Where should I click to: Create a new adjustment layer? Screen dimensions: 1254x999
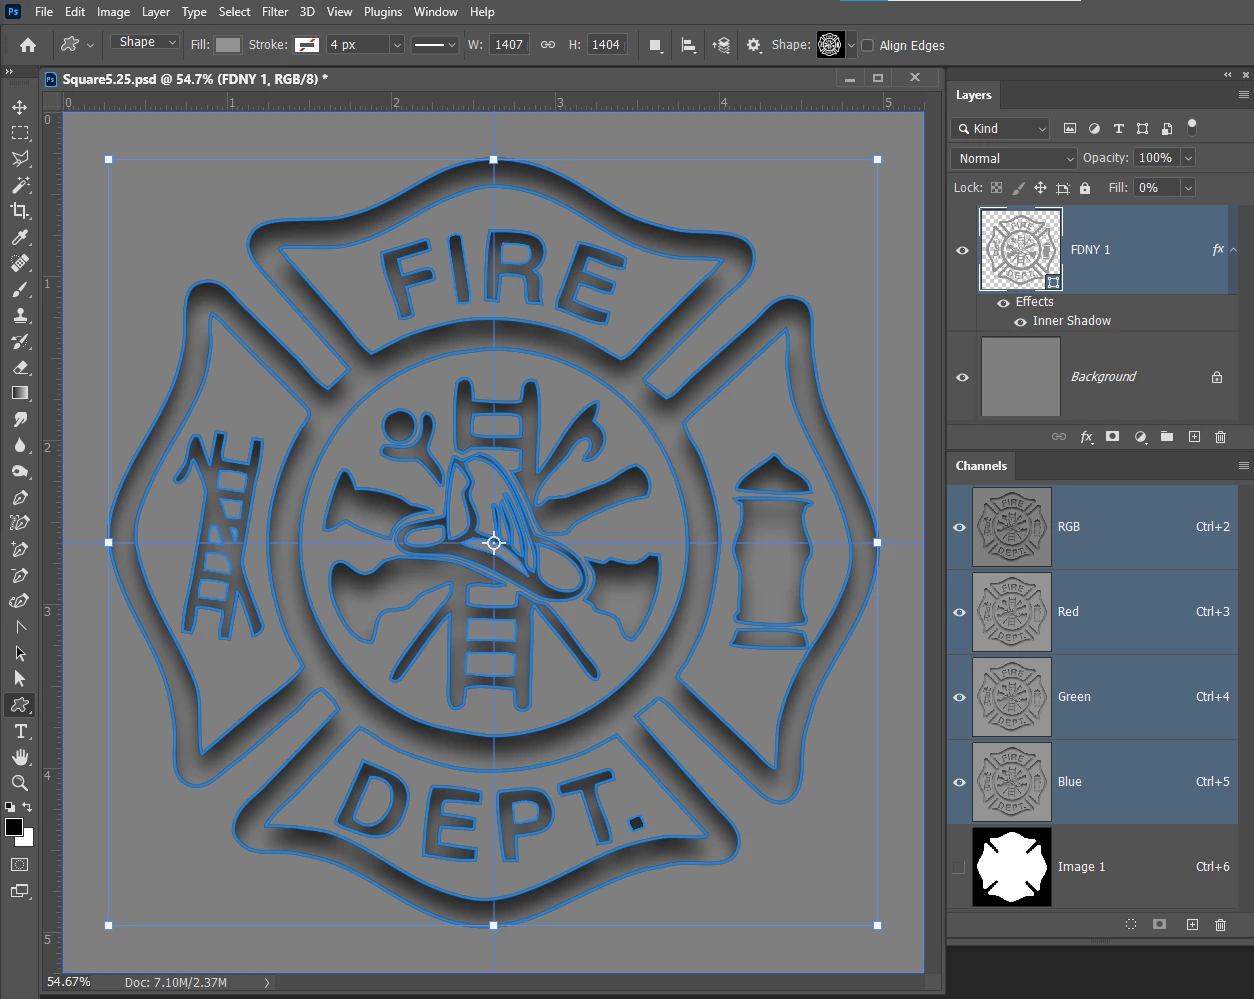point(1140,437)
